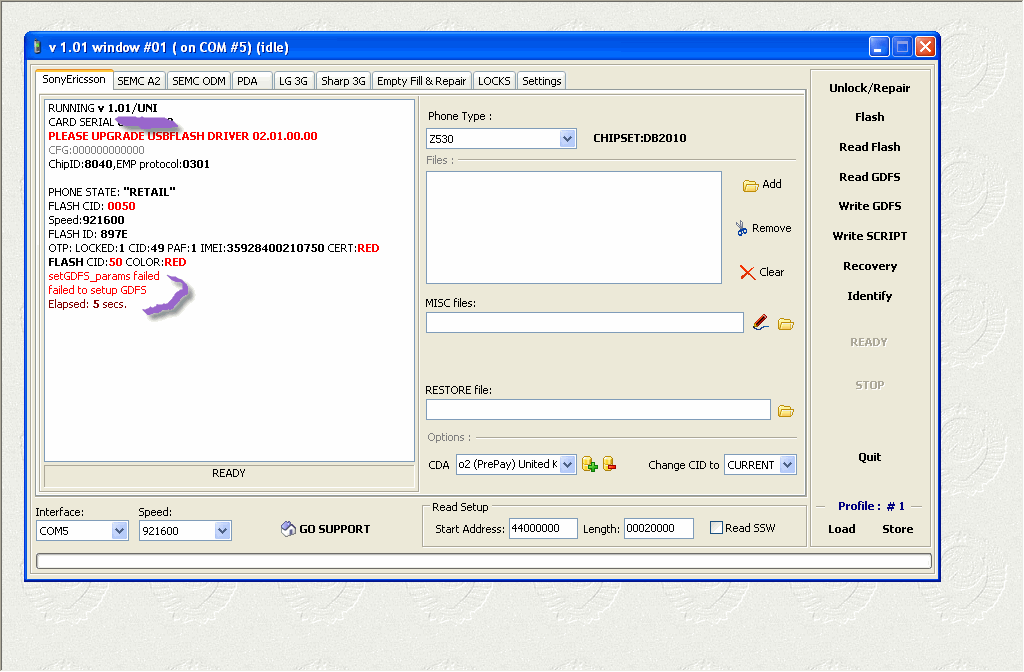Click the 'Elapsed: 5 secs.' log line
Image resolution: width=1024 pixels, height=672 pixels.
click(x=87, y=304)
